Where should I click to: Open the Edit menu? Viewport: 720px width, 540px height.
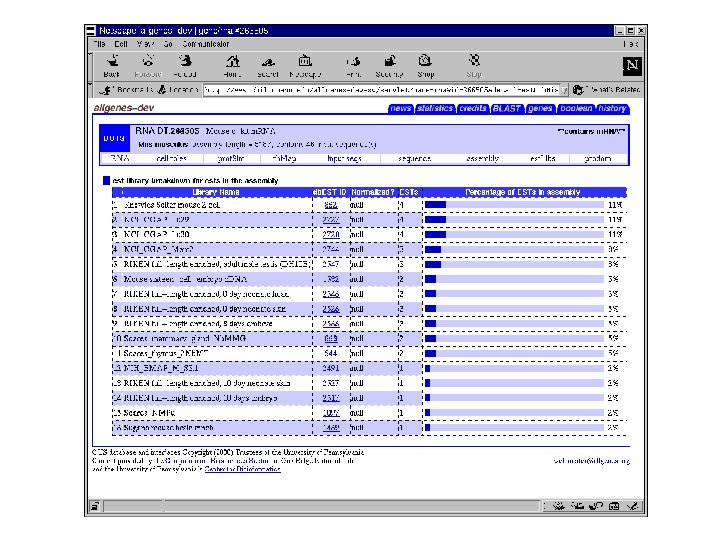coord(121,44)
